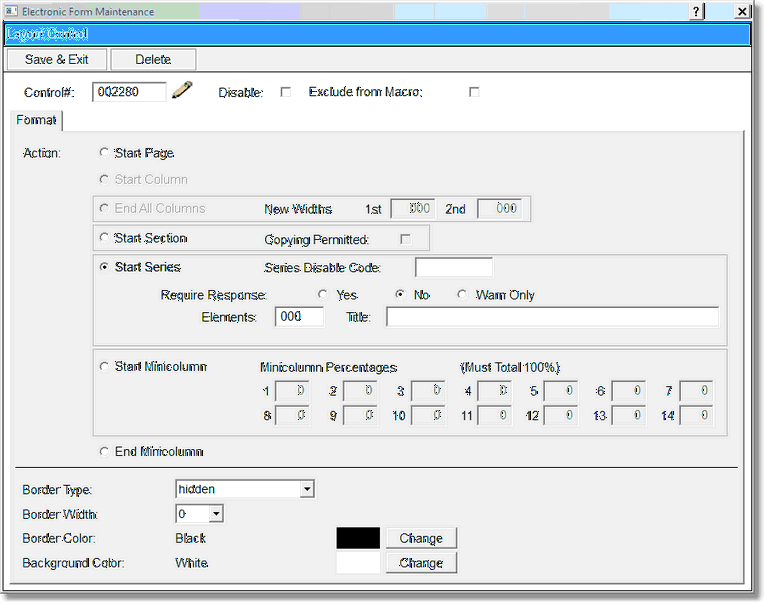Viewport: 765px width, 604px height.
Task: Click Minicolumn percentage field 3
Action: [x=428, y=391]
